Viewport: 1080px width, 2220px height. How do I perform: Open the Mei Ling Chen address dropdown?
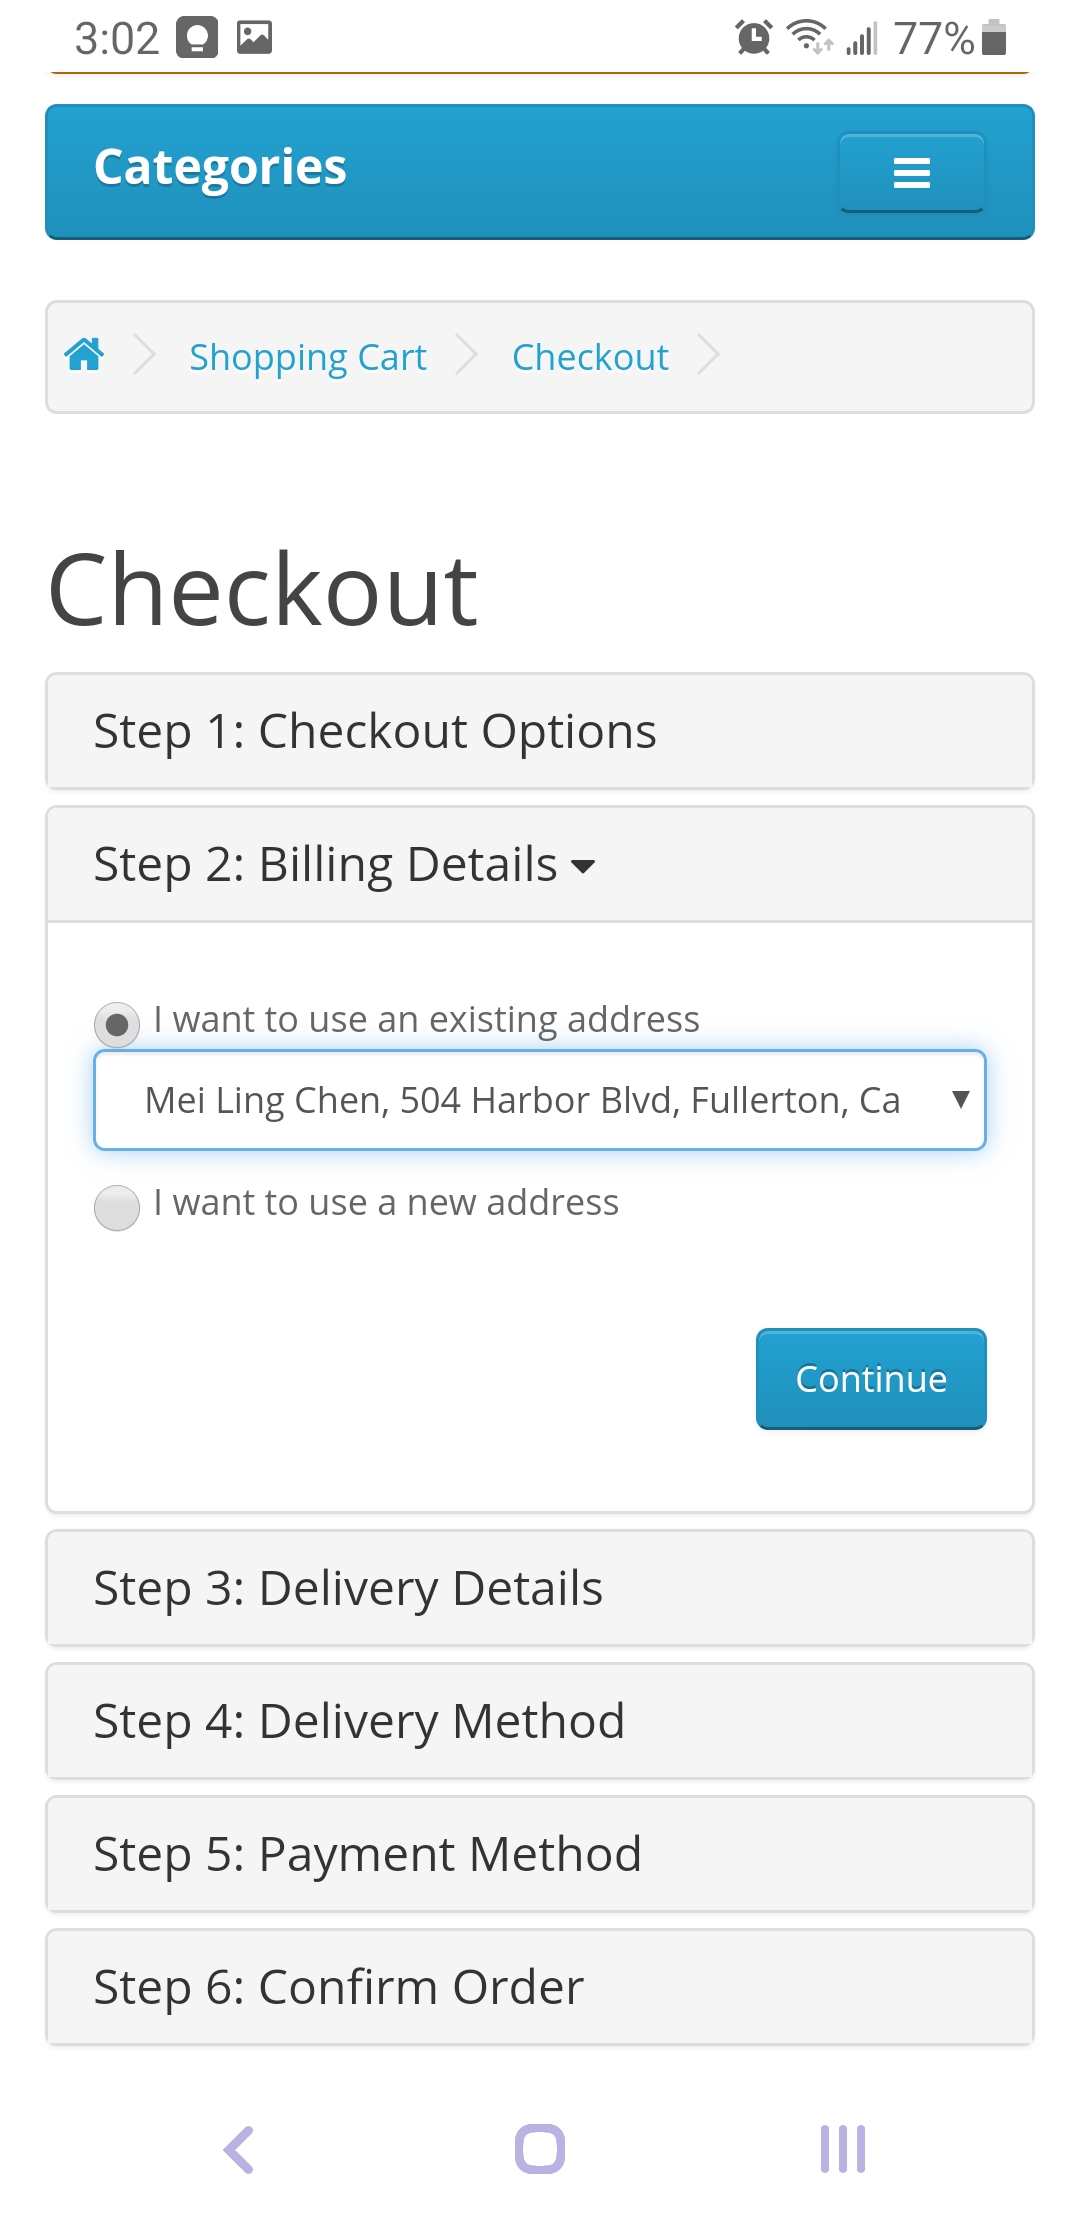tap(540, 1100)
